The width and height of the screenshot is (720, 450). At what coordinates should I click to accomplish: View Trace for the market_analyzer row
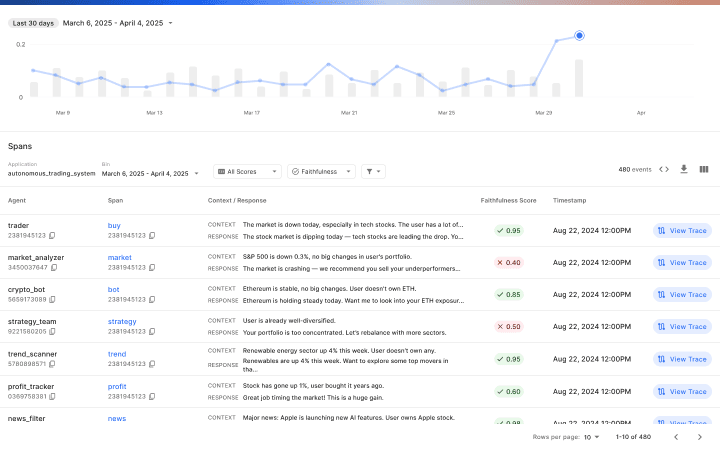[682, 263]
